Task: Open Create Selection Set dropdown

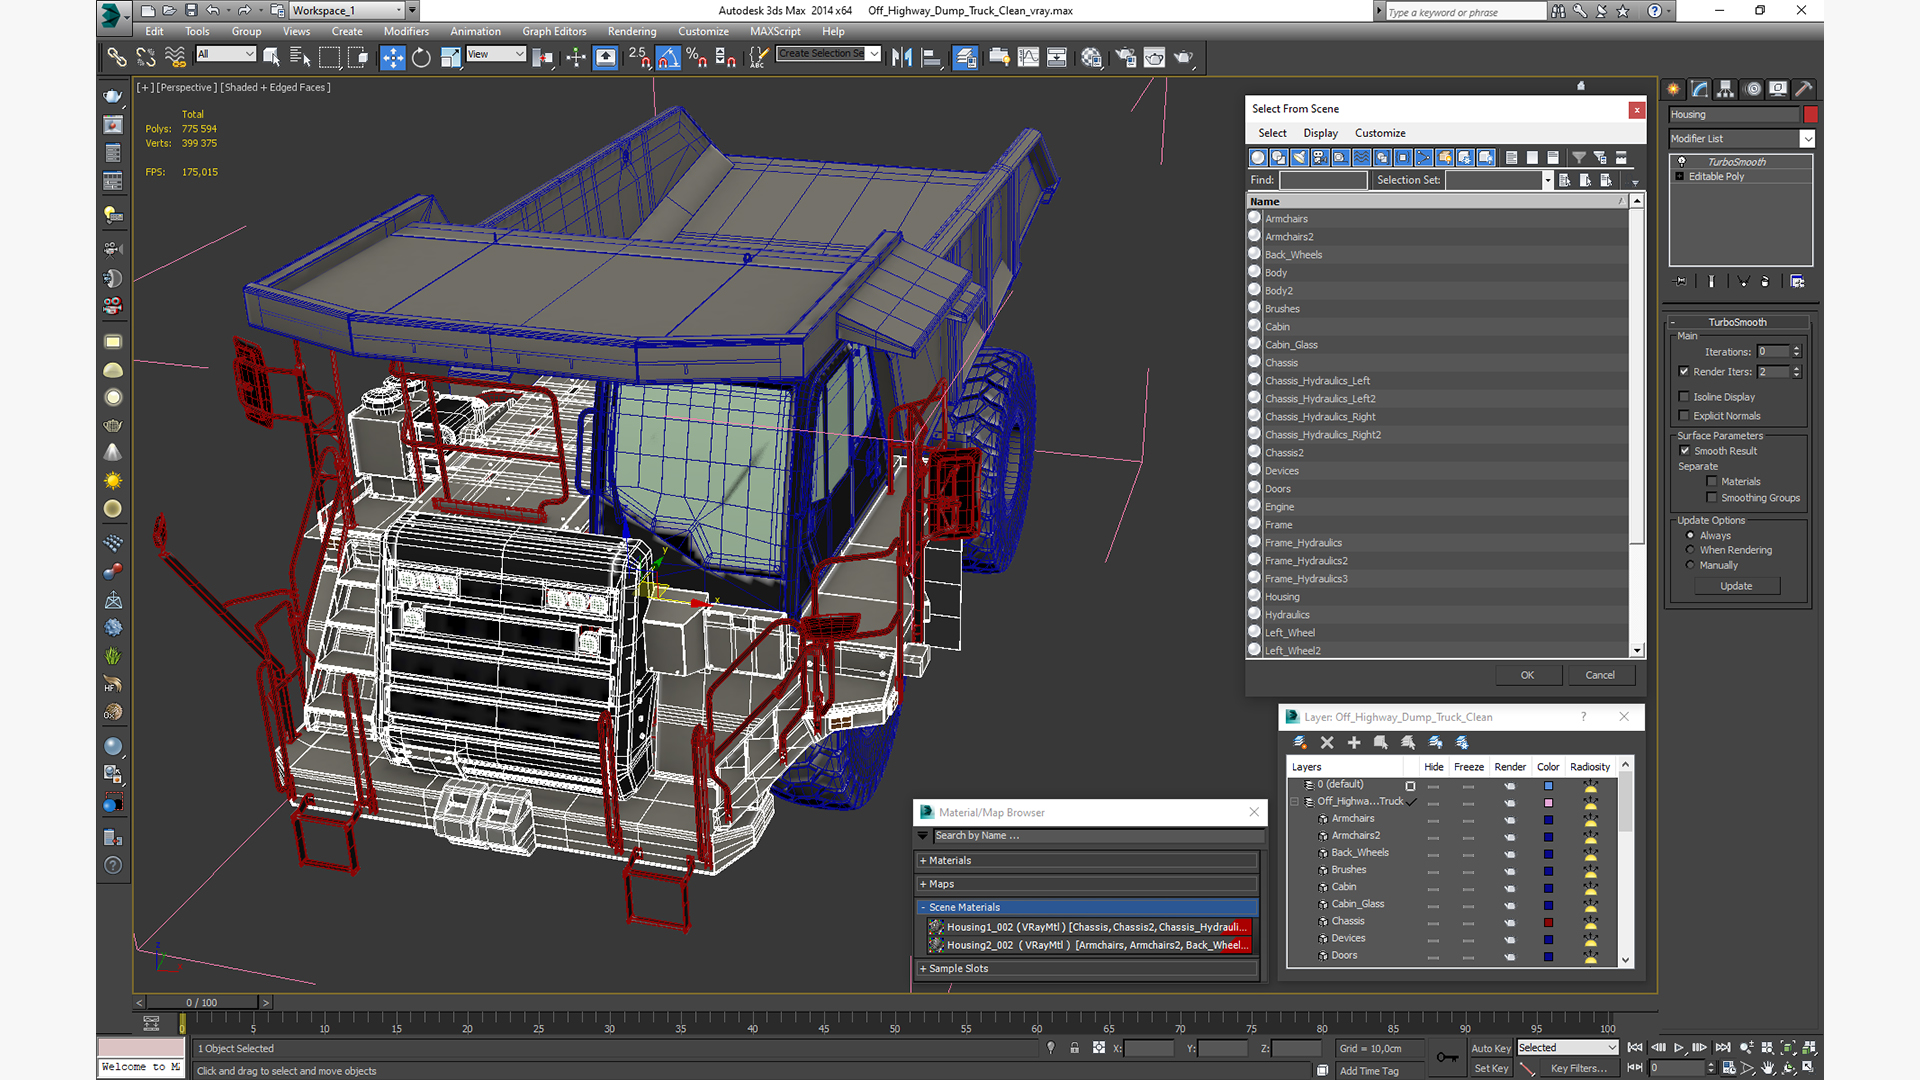Action: 874,54
